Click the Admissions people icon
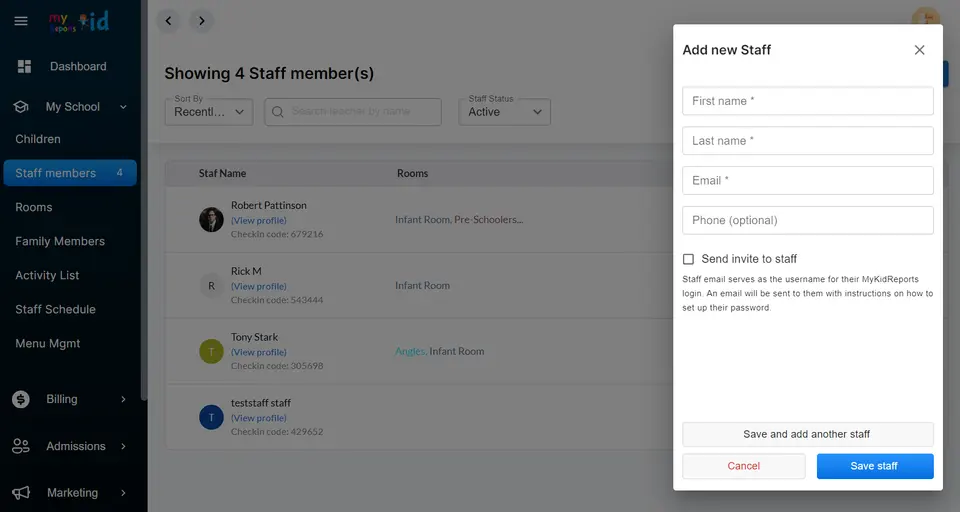 click(21, 446)
